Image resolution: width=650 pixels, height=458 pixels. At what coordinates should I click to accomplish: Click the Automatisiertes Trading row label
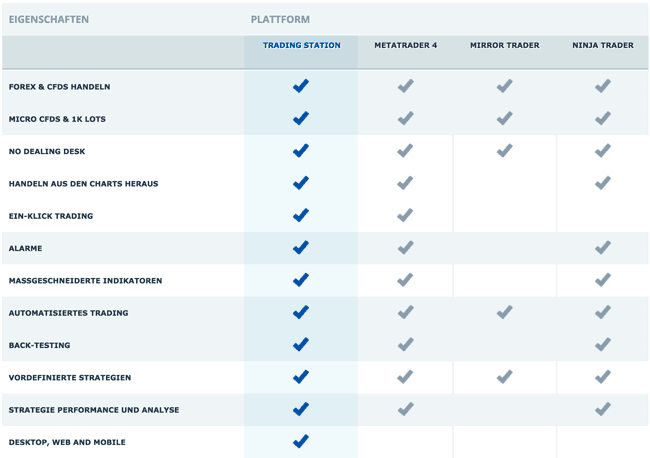click(x=68, y=313)
